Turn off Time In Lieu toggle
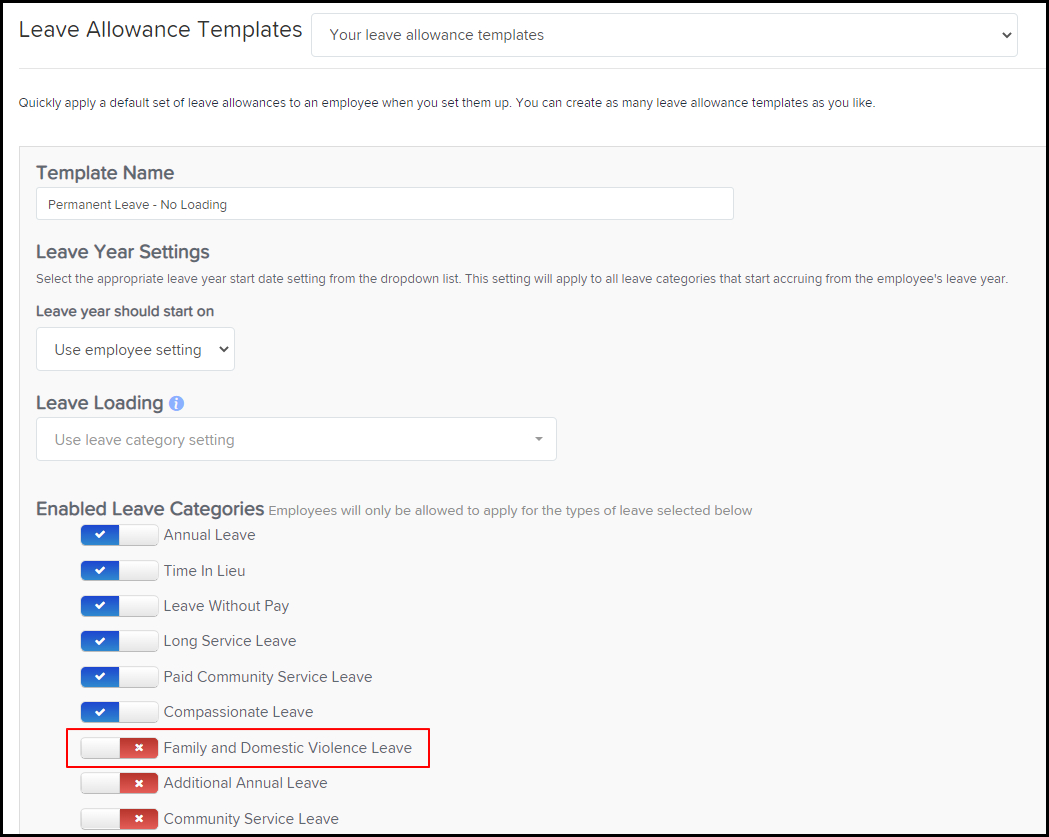The image size is (1049, 837). tap(119, 571)
